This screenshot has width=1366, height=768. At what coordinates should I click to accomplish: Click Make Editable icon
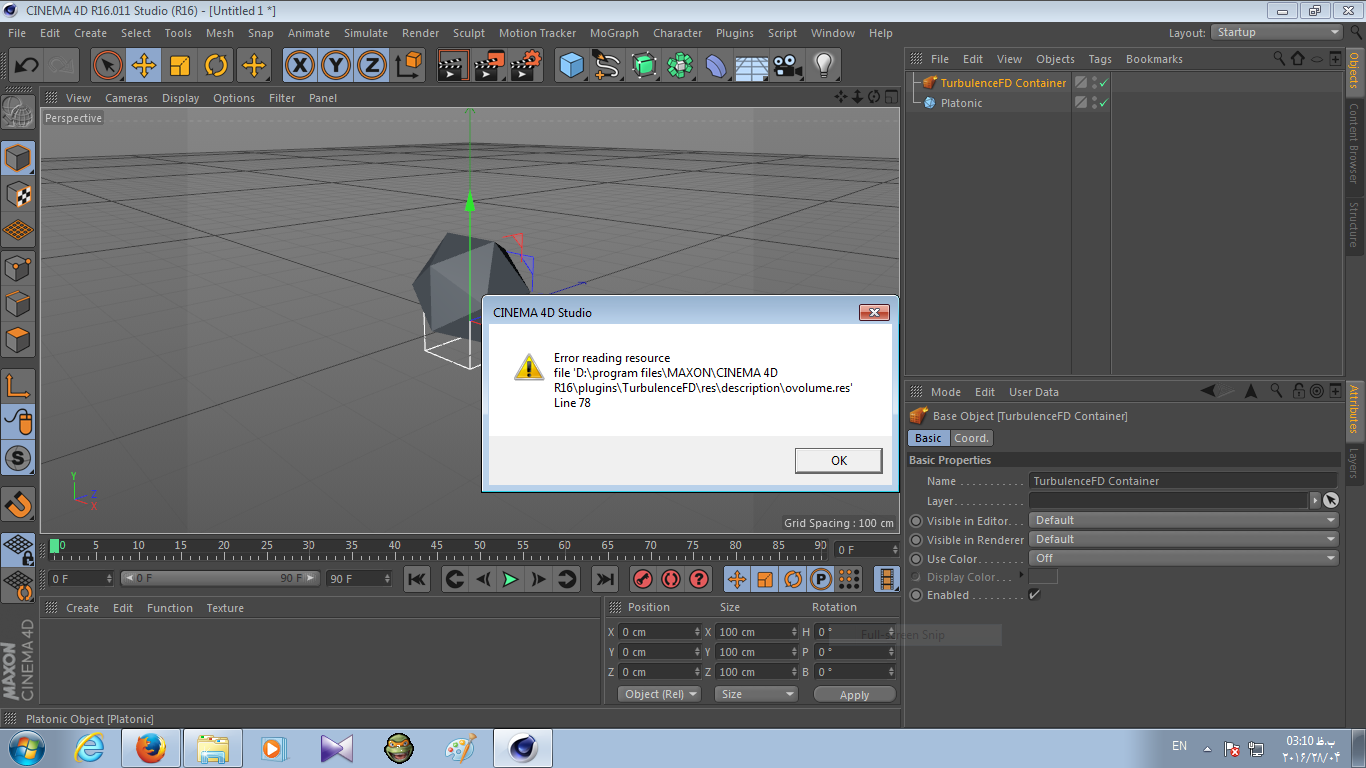click(18, 112)
